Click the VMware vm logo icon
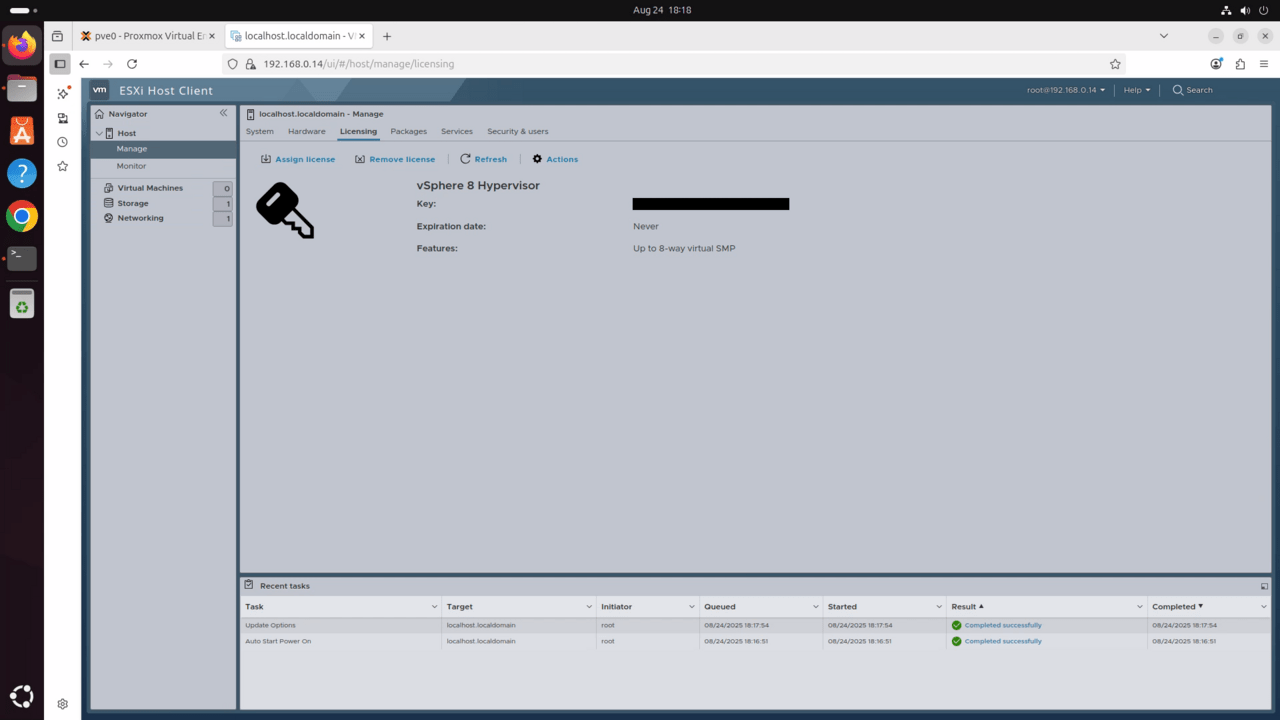The width and height of the screenshot is (1280, 720). coord(100,90)
